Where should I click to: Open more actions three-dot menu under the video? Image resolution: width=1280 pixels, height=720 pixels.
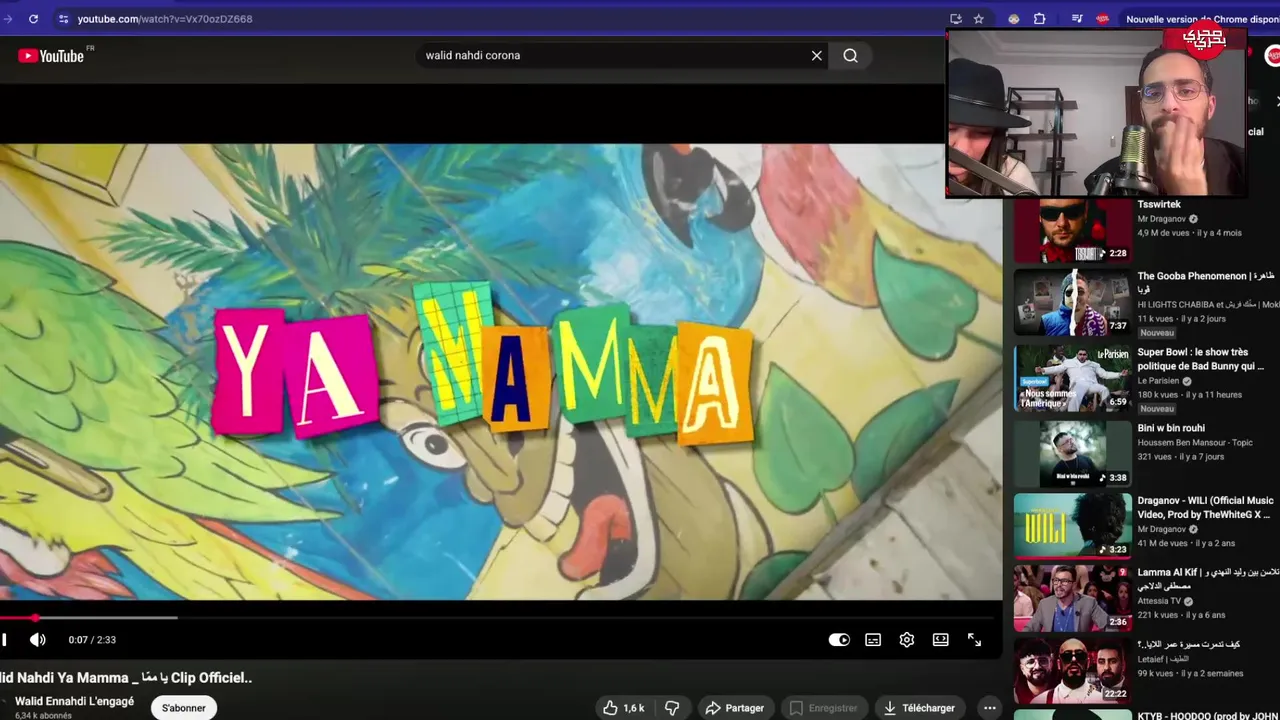click(990, 708)
